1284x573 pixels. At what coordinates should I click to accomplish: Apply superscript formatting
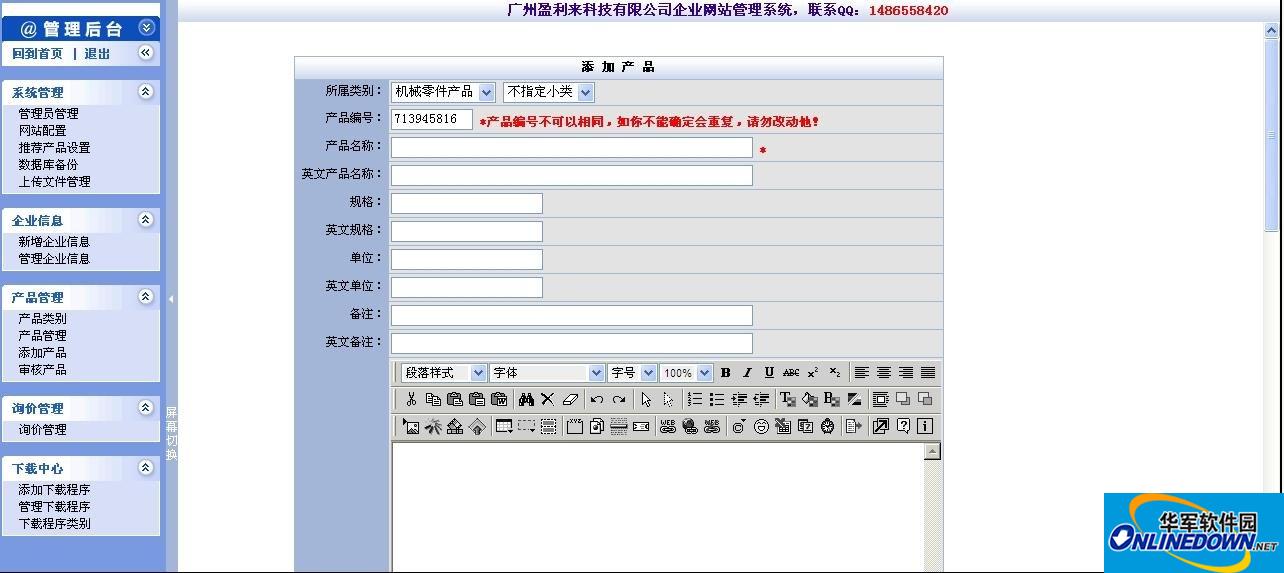[x=813, y=373]
